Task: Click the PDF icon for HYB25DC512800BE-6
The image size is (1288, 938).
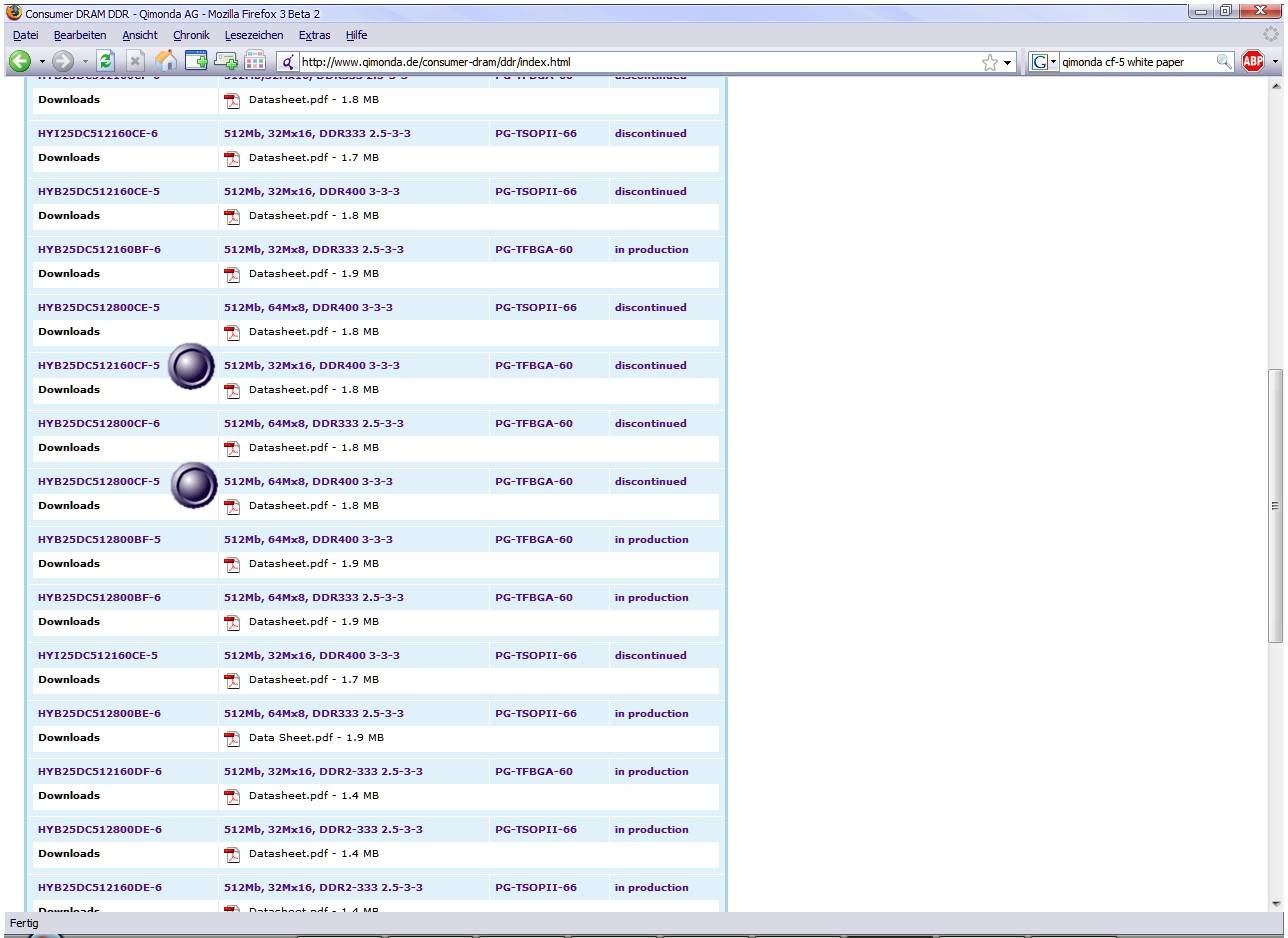Action: coord(232,738)
